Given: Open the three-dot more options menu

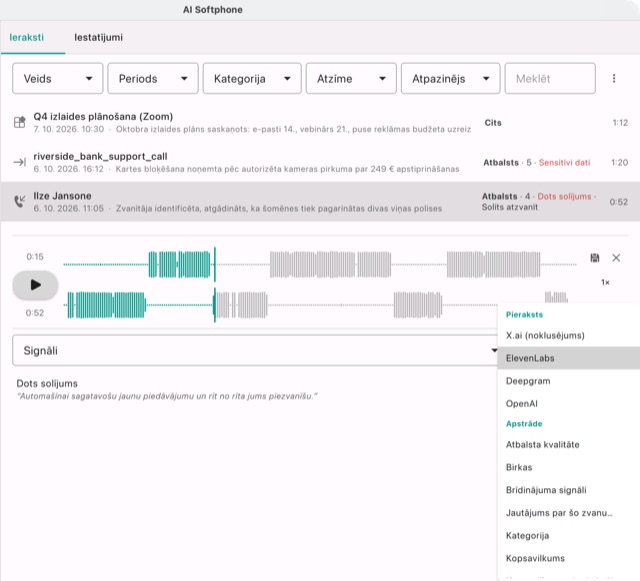Looking at the screenshot, I should tap(614, 78).
